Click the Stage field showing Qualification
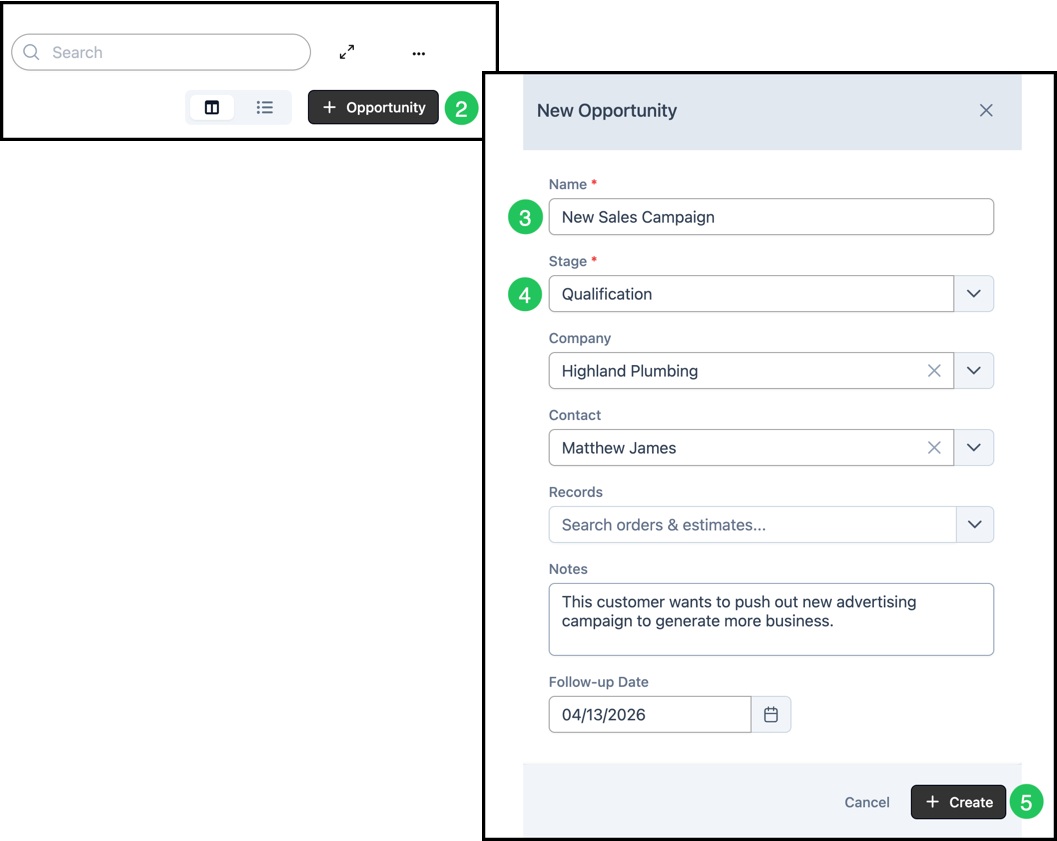 tap(751, 294)
